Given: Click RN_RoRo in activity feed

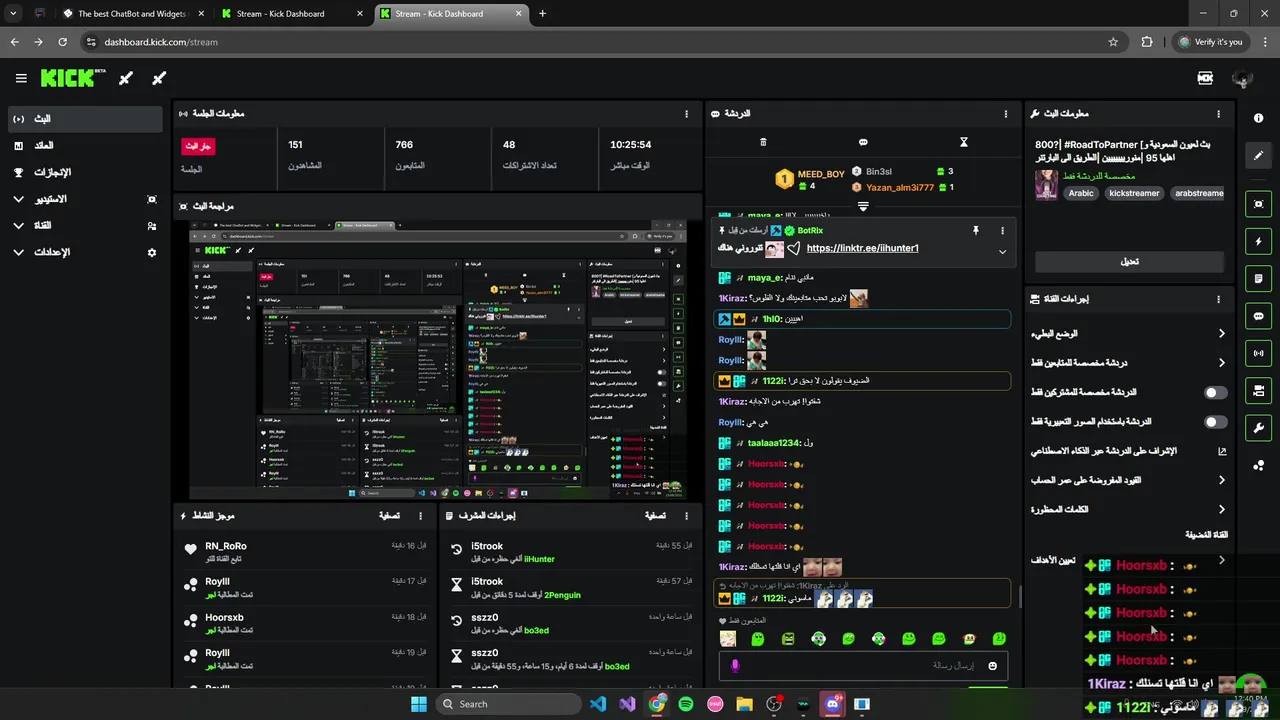Looking at the screenshot, I should (226, 546).
